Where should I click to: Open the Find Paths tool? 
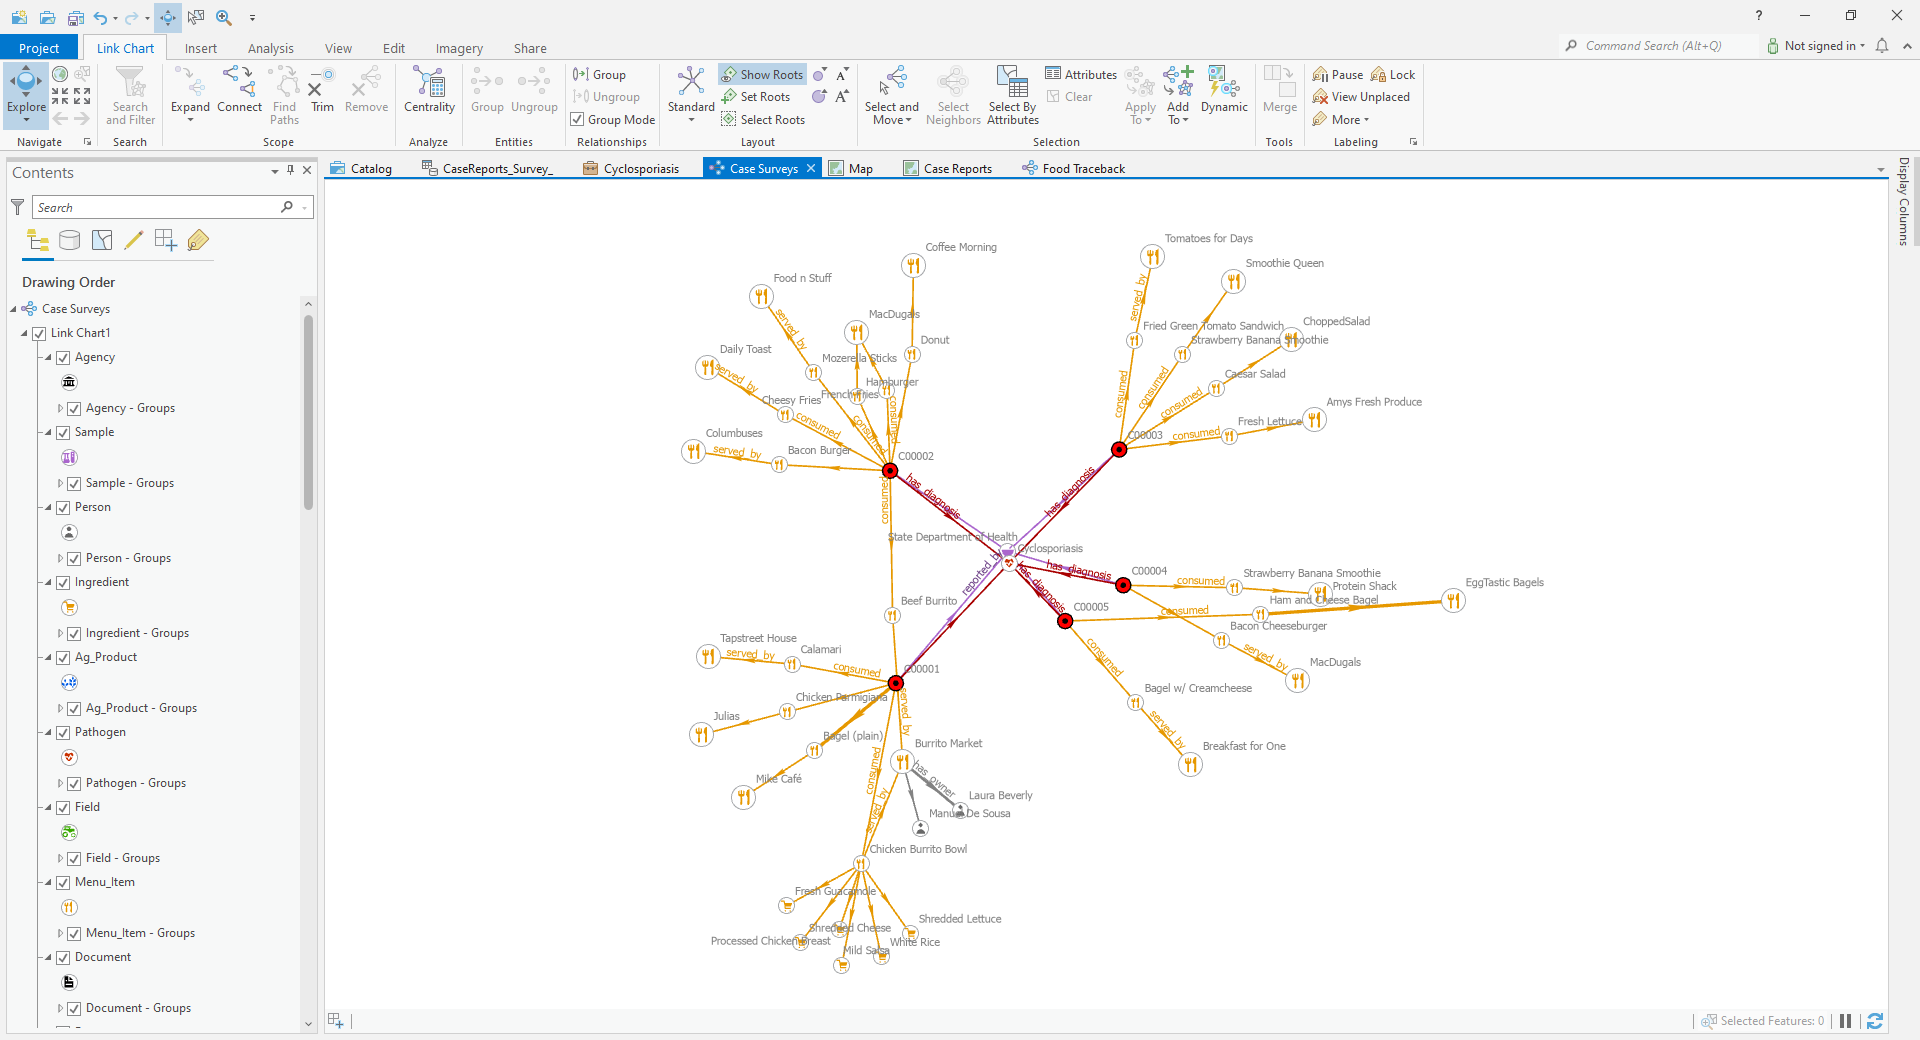(x=283, y=95)
